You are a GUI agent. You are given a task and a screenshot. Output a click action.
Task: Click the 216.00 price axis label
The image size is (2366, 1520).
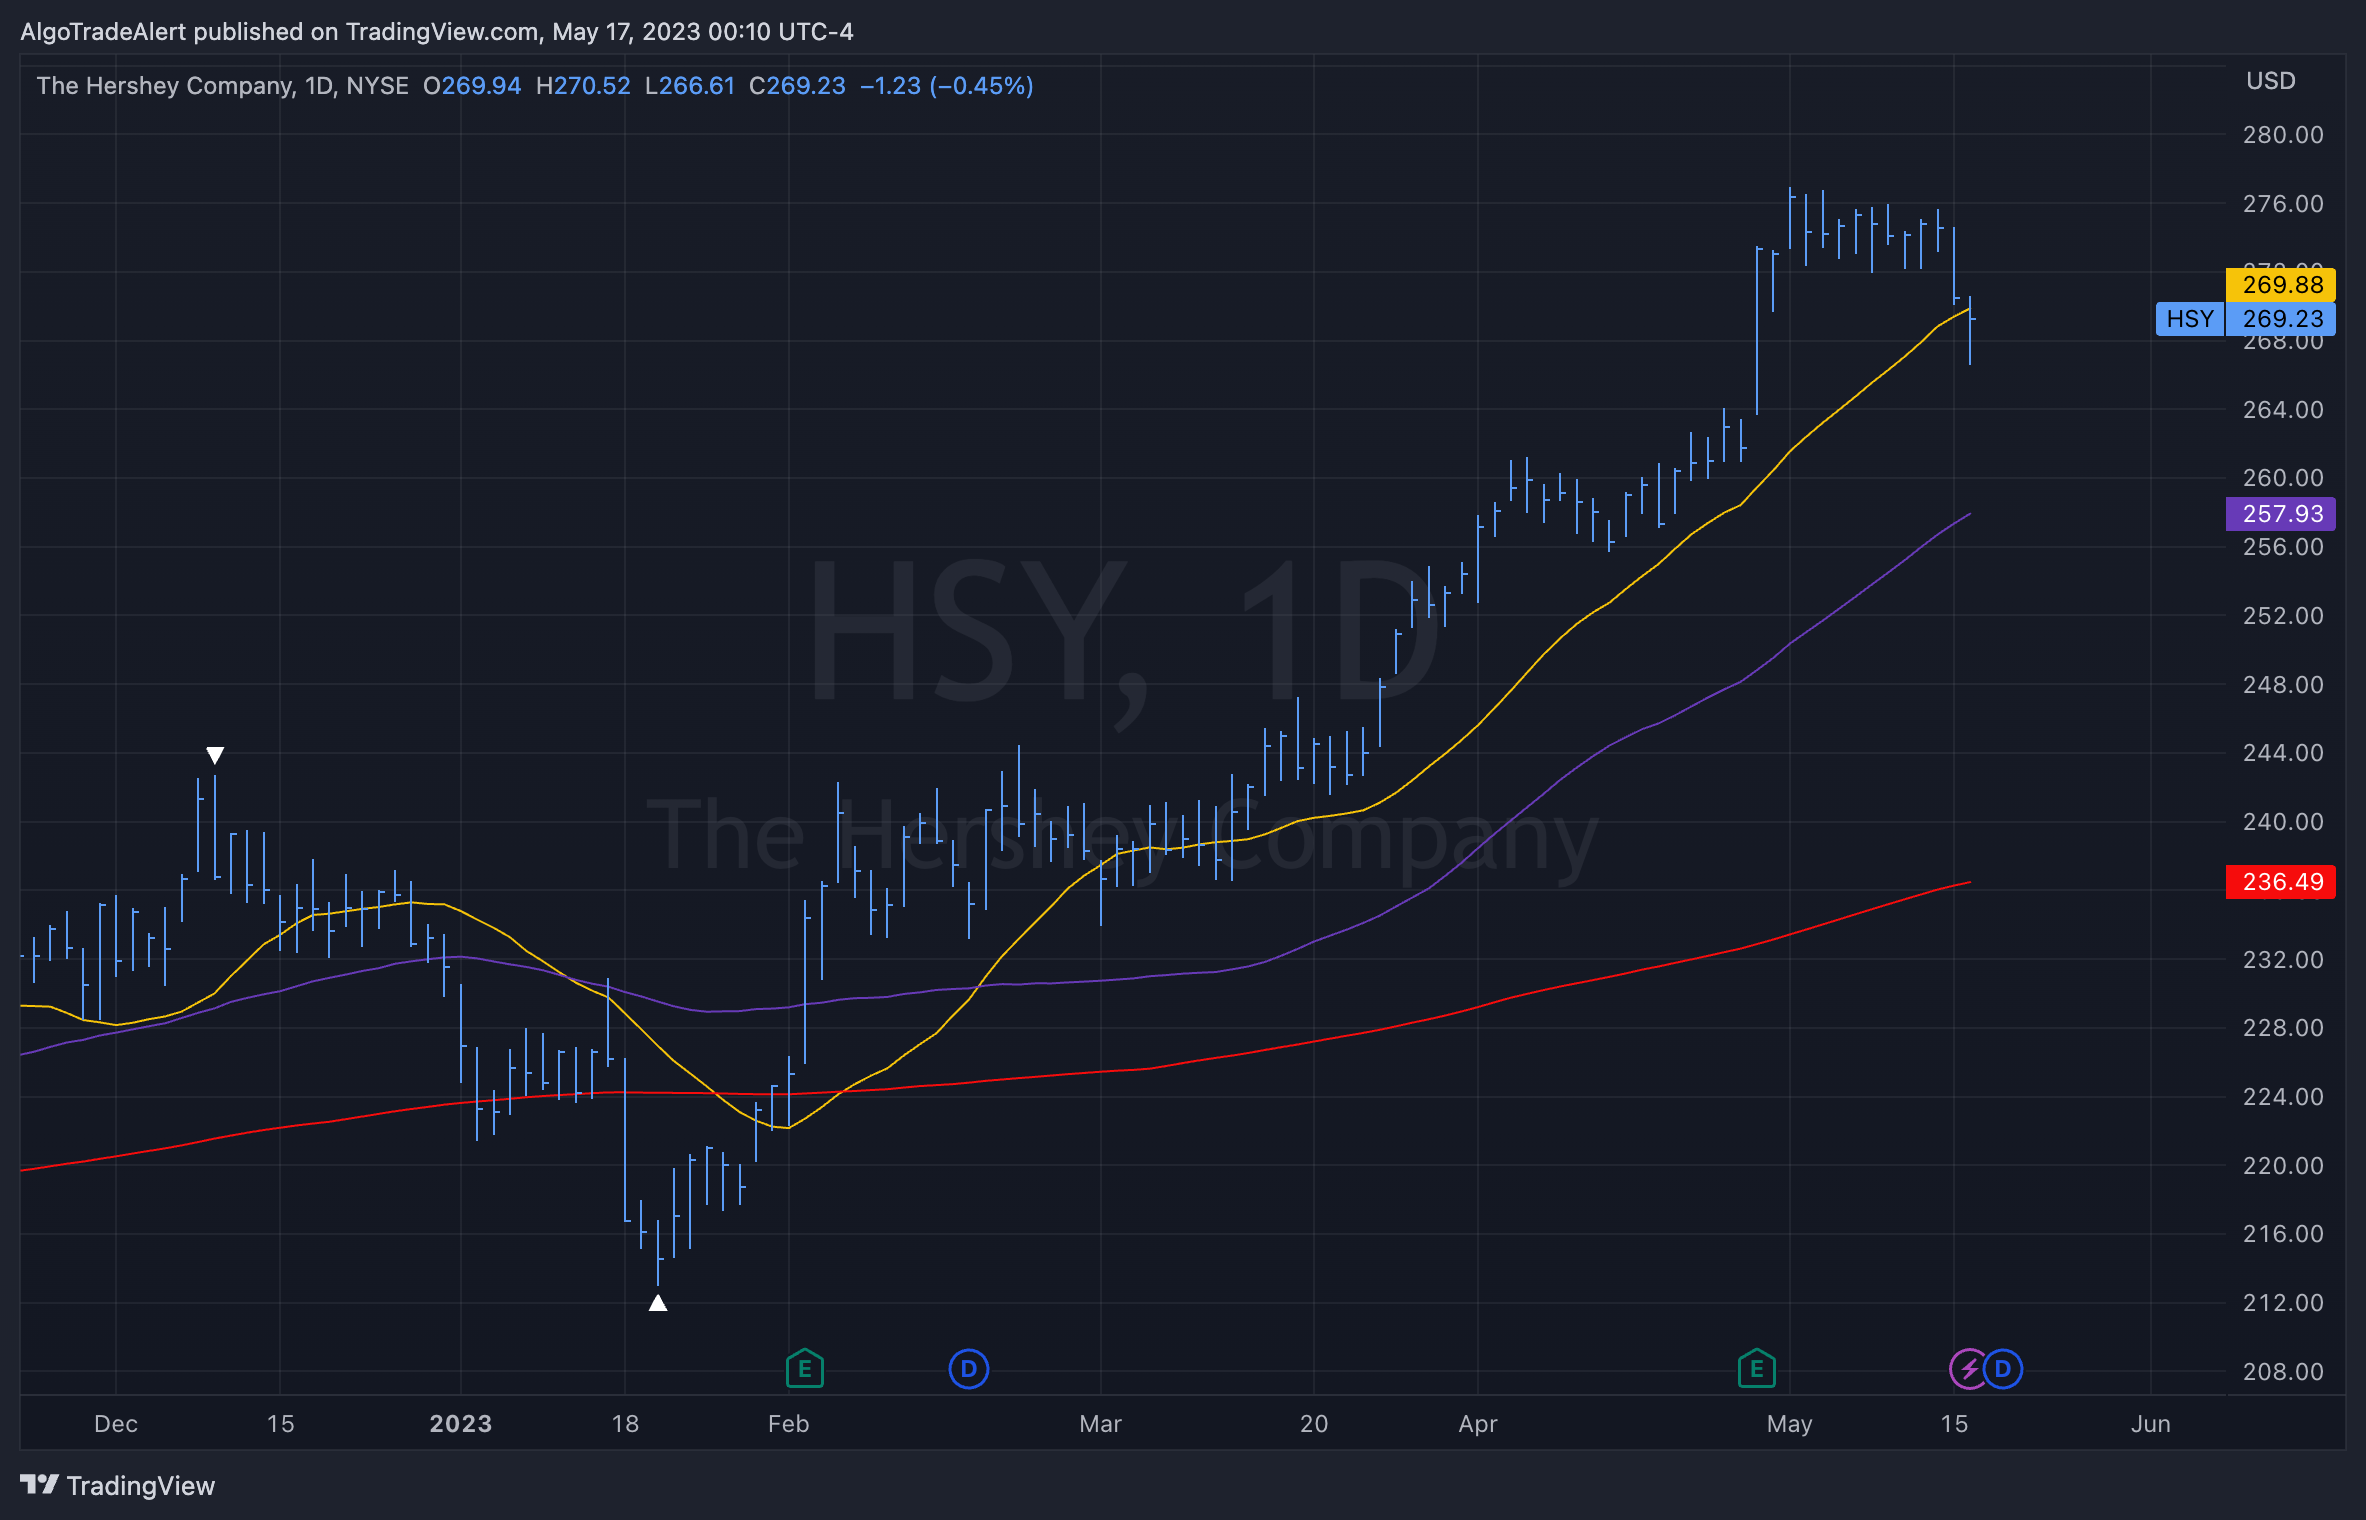pyautogui.click(x=2283, y=1234)
